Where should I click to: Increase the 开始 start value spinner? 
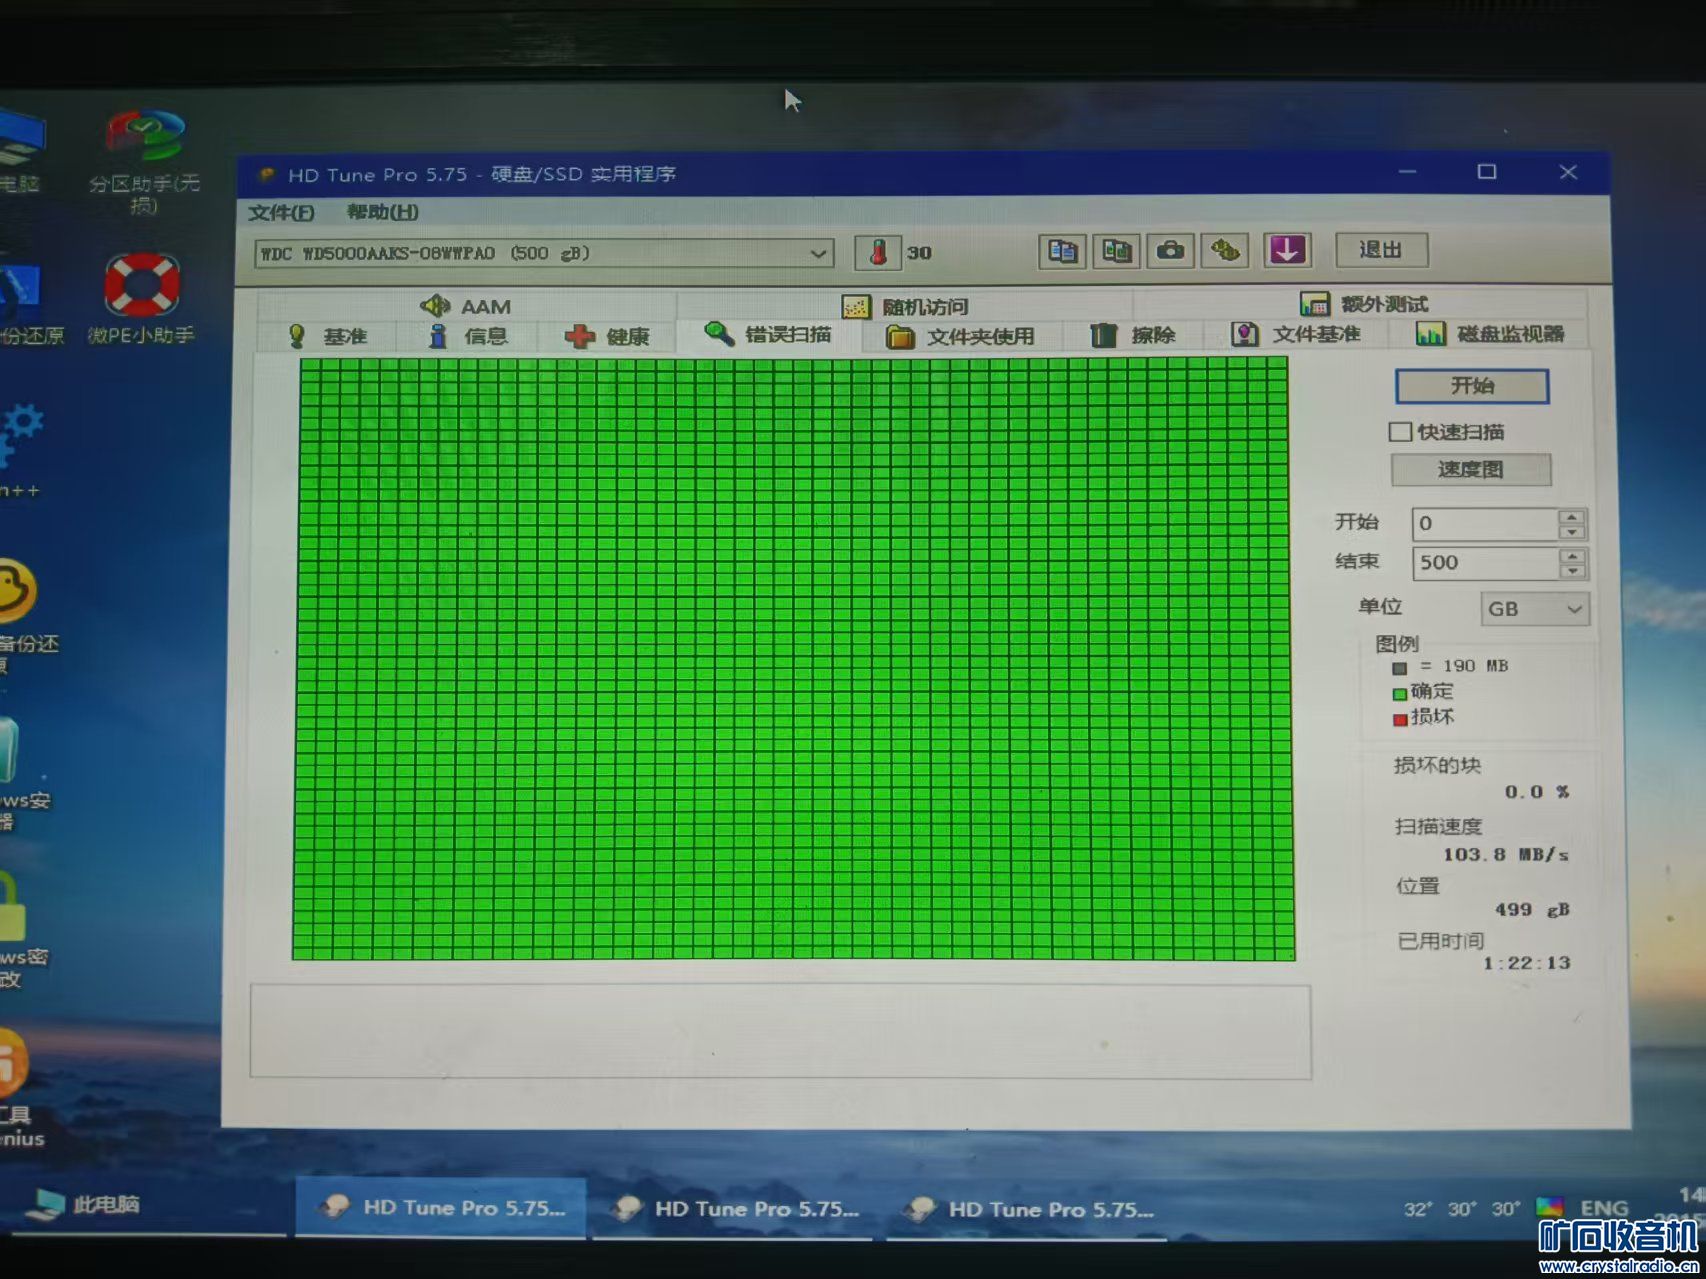pyautogui.click(x=1572, y=517)
